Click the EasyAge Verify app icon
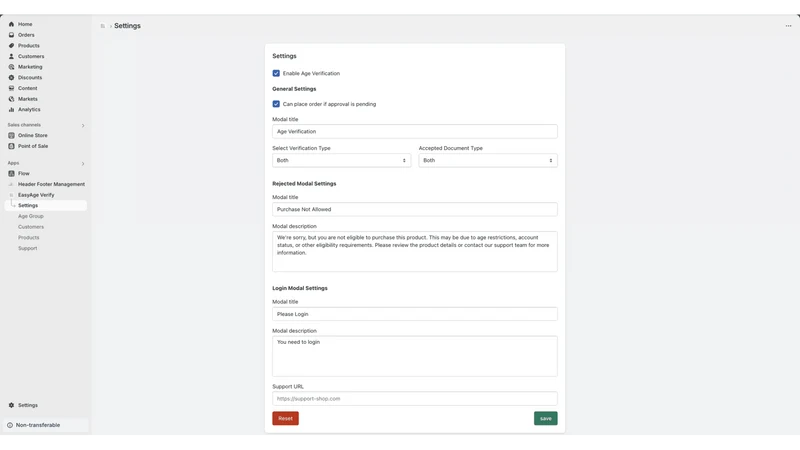800x450 pixels. (11, 195)
